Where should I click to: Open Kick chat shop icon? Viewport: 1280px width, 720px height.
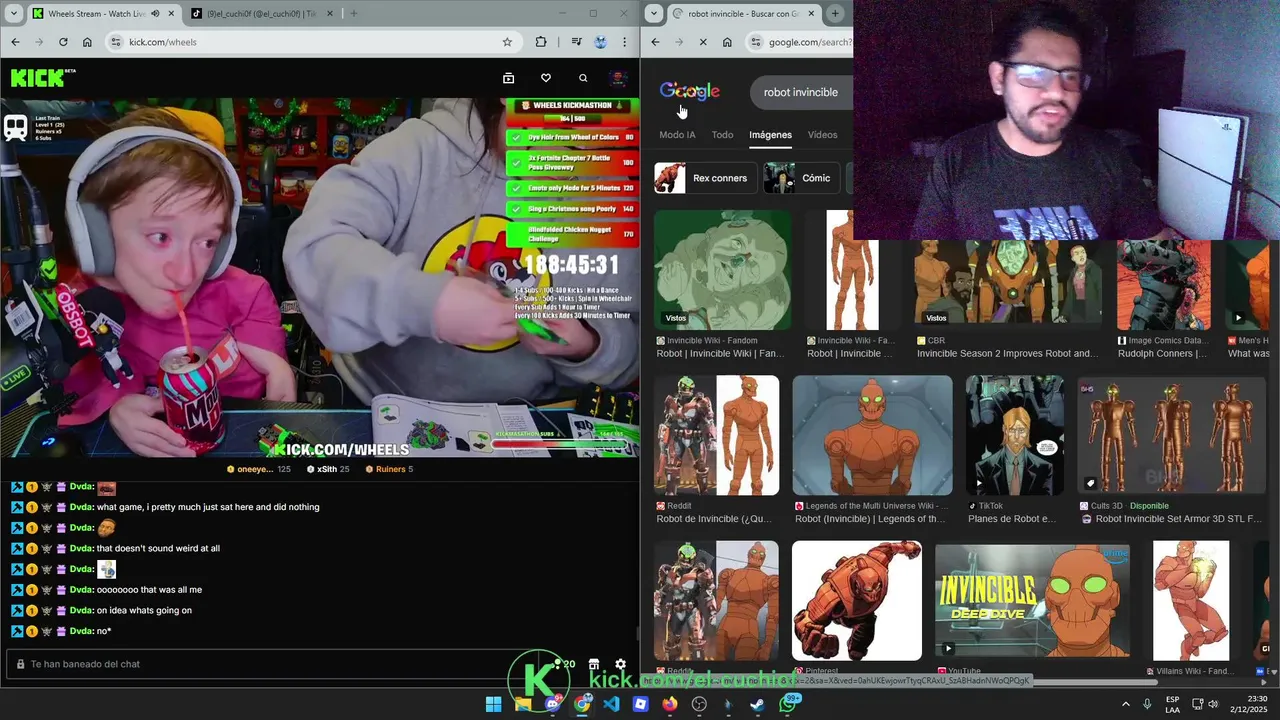[594, 664]
